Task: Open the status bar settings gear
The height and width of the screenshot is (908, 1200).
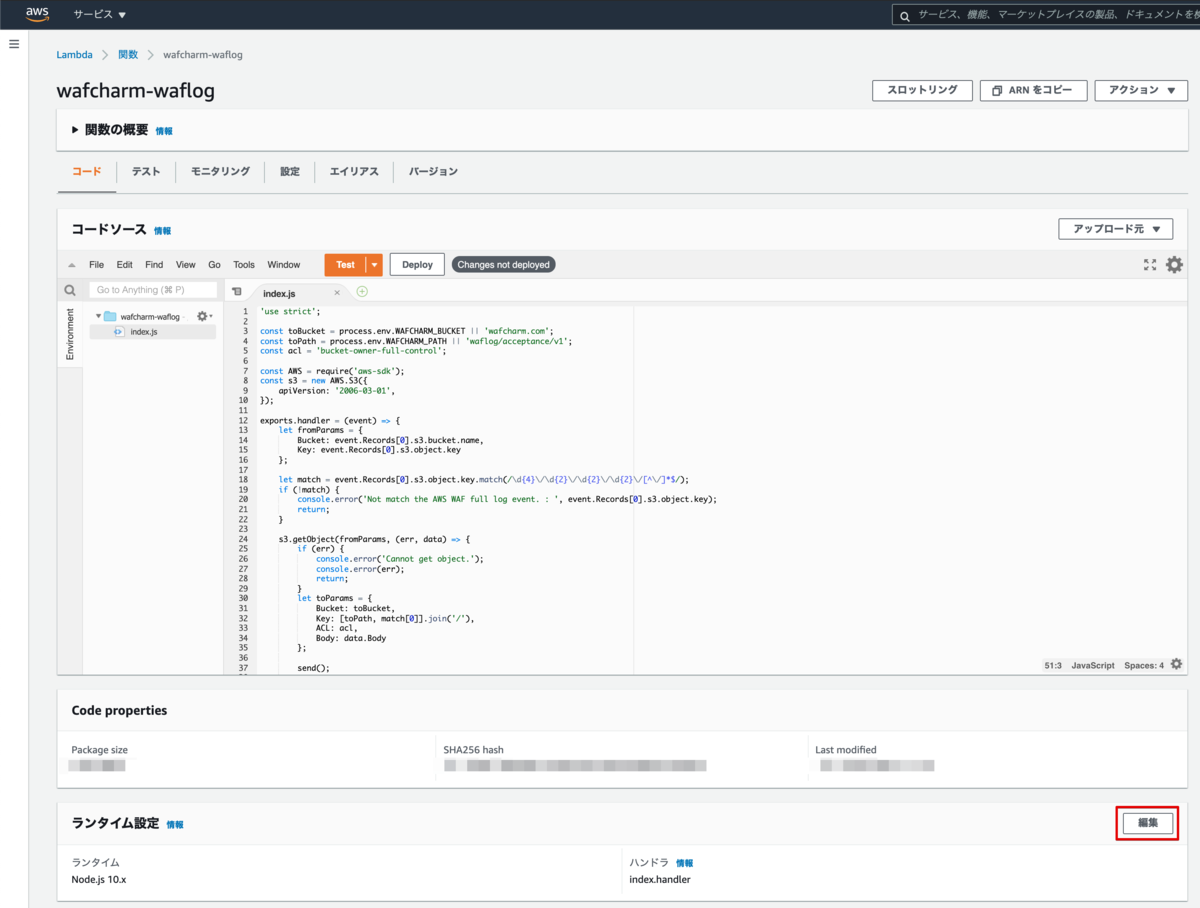Action: point(1176,664)
